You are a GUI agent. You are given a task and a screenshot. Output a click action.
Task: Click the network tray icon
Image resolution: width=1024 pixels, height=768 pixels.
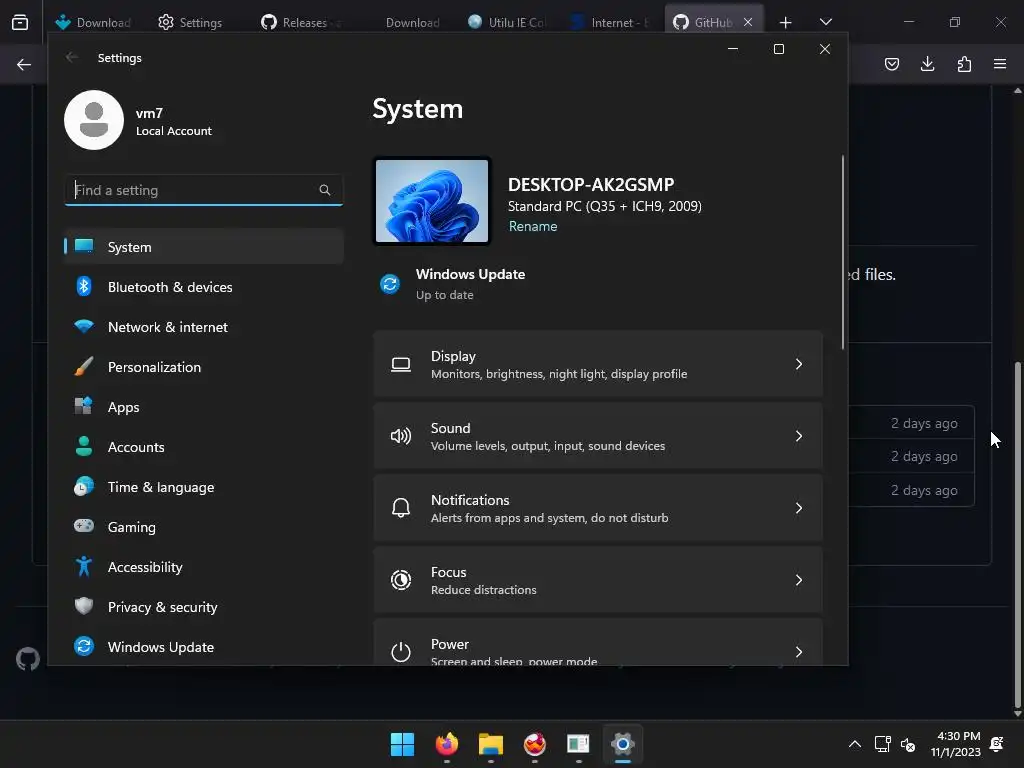[x=882, y=744]
